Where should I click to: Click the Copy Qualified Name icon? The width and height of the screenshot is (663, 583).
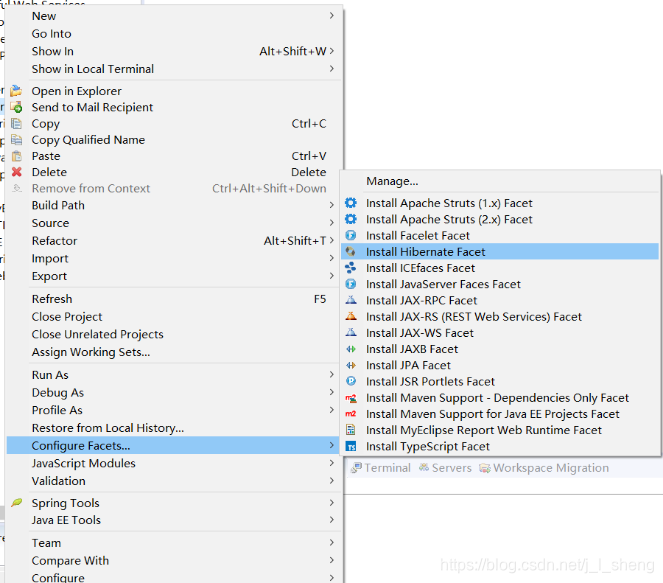coord(16,140)
